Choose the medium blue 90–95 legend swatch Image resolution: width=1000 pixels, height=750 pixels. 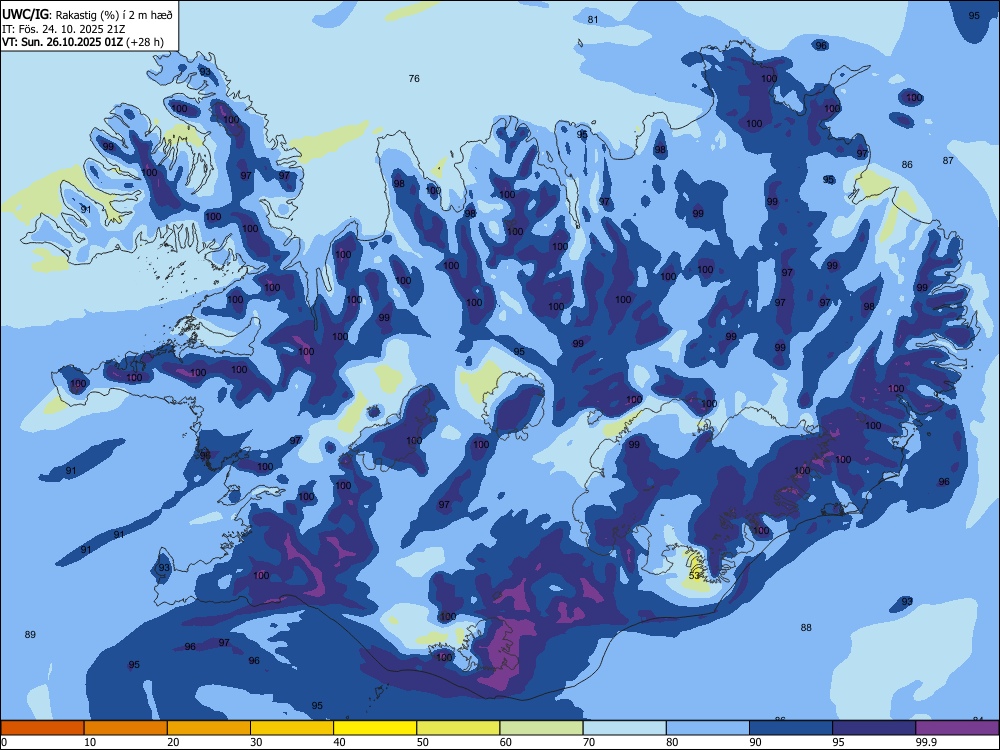(x=791, y=728)
